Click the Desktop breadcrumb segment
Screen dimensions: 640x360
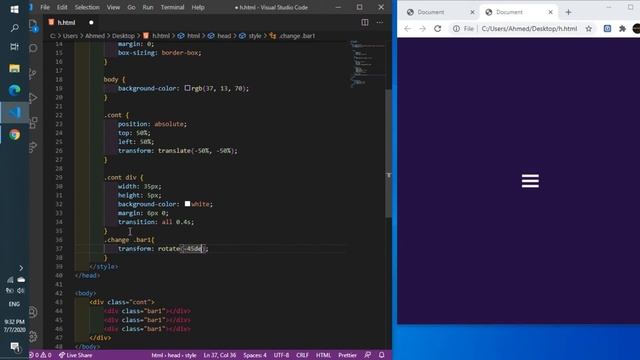[x=123, y=36]
